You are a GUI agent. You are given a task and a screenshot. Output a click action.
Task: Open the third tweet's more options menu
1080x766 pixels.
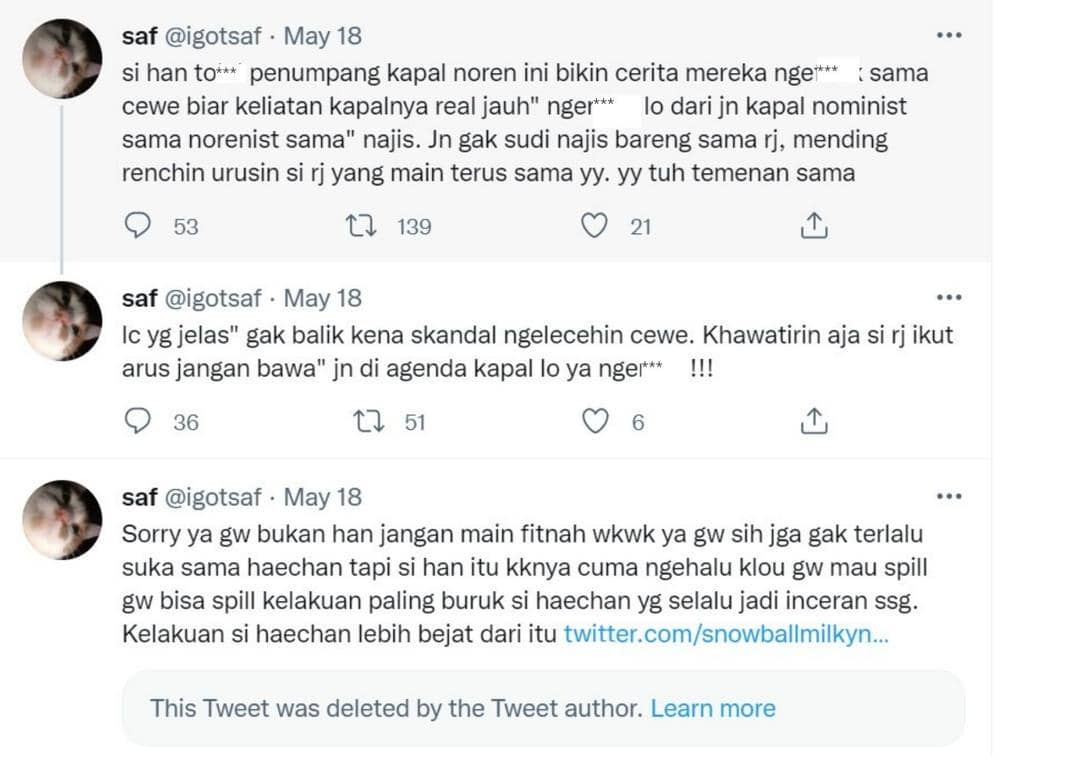pos(948,494)
